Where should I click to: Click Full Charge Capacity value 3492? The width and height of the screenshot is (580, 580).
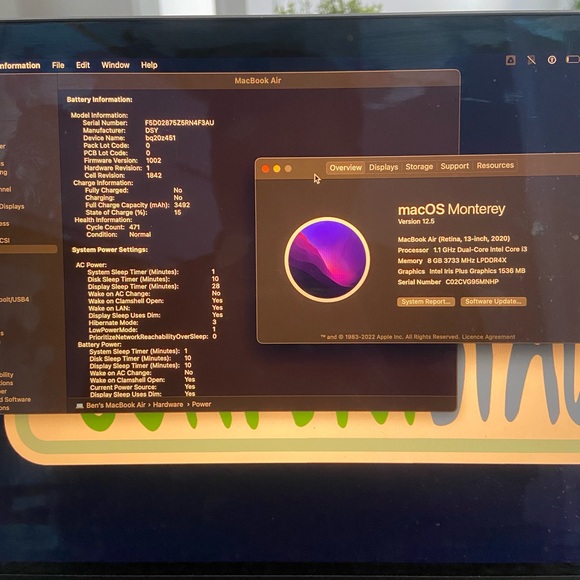(x=182, y=205)
